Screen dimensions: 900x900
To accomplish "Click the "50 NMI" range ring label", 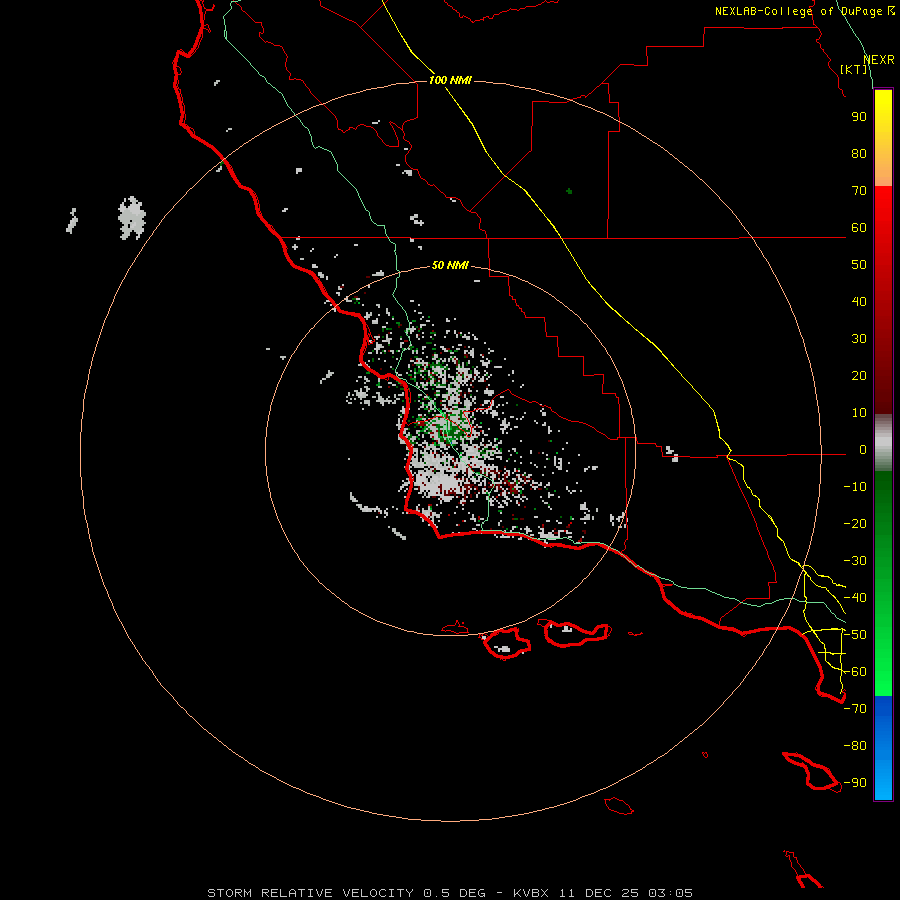I will (450, 265).
